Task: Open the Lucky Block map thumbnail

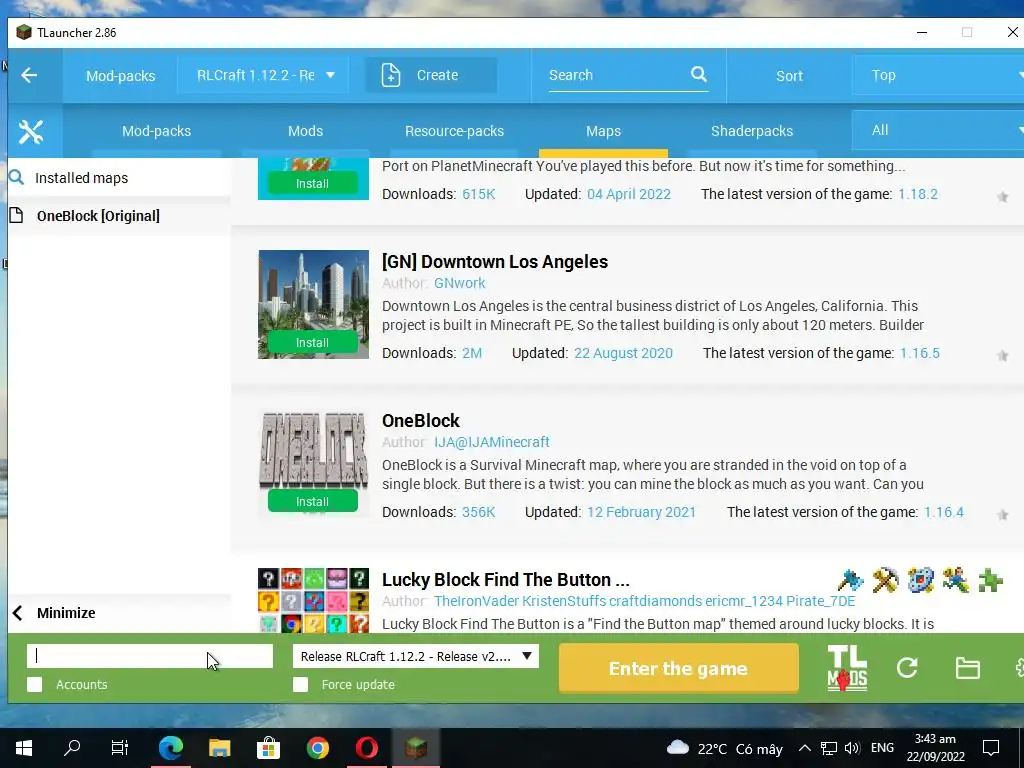Action: click(313, 600)
